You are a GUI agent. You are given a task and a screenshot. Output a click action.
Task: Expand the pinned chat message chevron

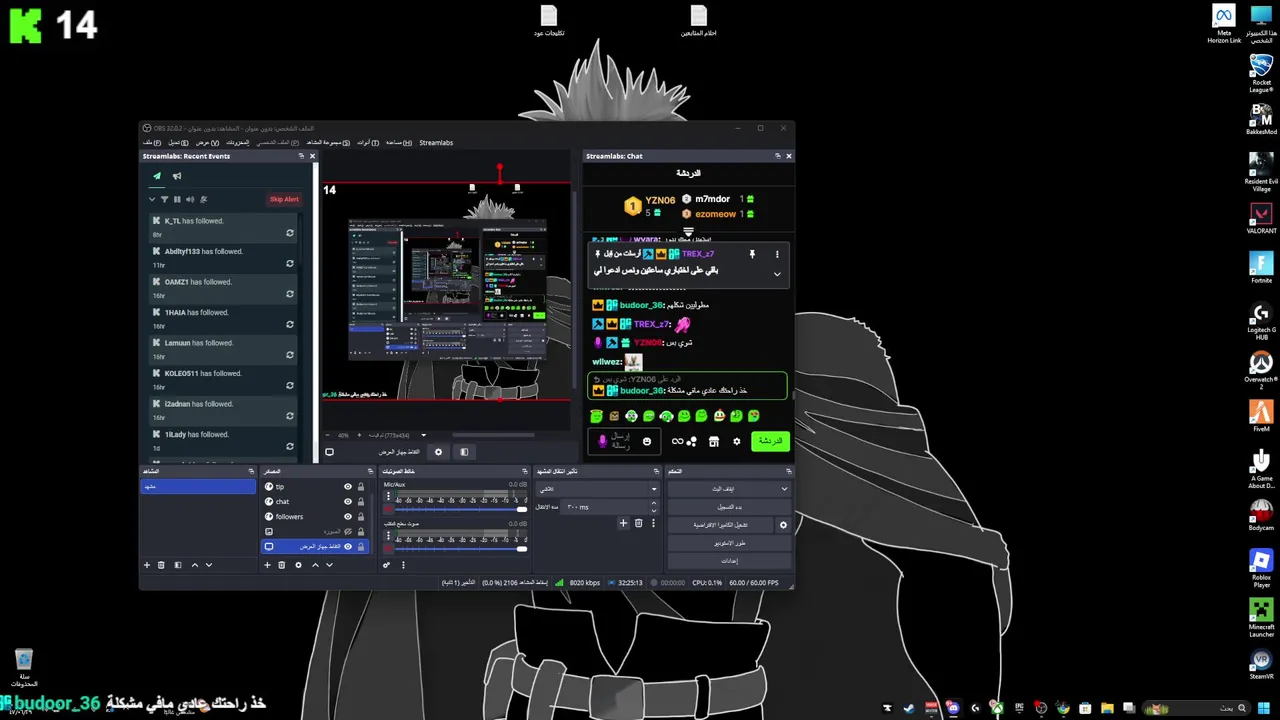(777, 274)
